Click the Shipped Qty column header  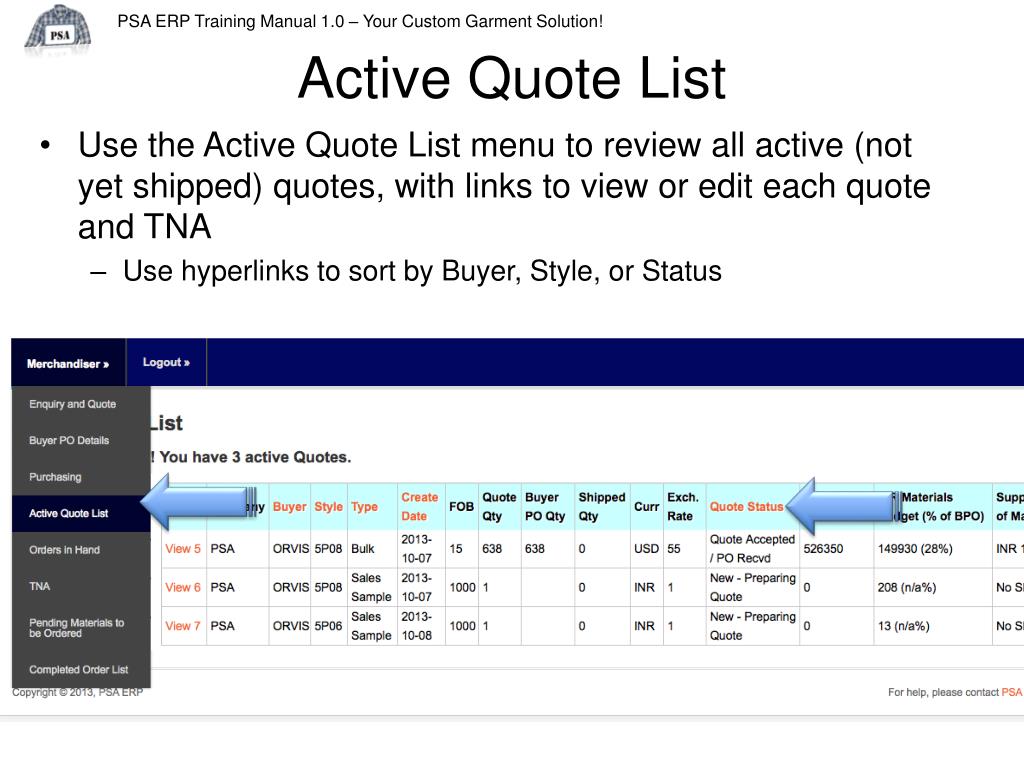(x=601, y=507)
